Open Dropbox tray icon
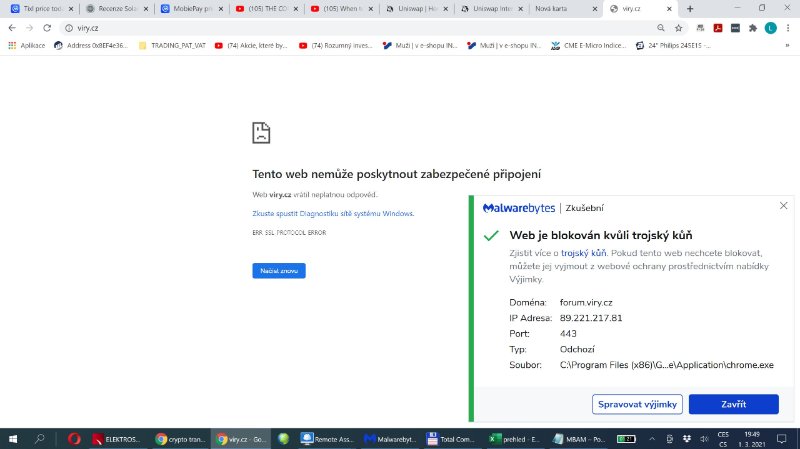This screenshot has height=449, width=800. tap(687, 439)
